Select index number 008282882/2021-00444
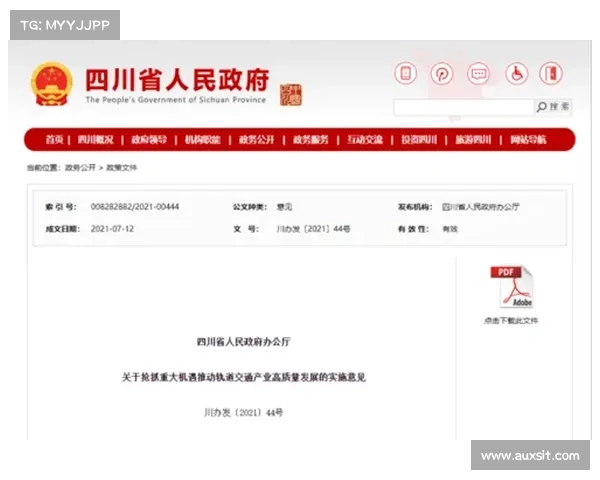600x480 pixels. [x=135, y=207]
